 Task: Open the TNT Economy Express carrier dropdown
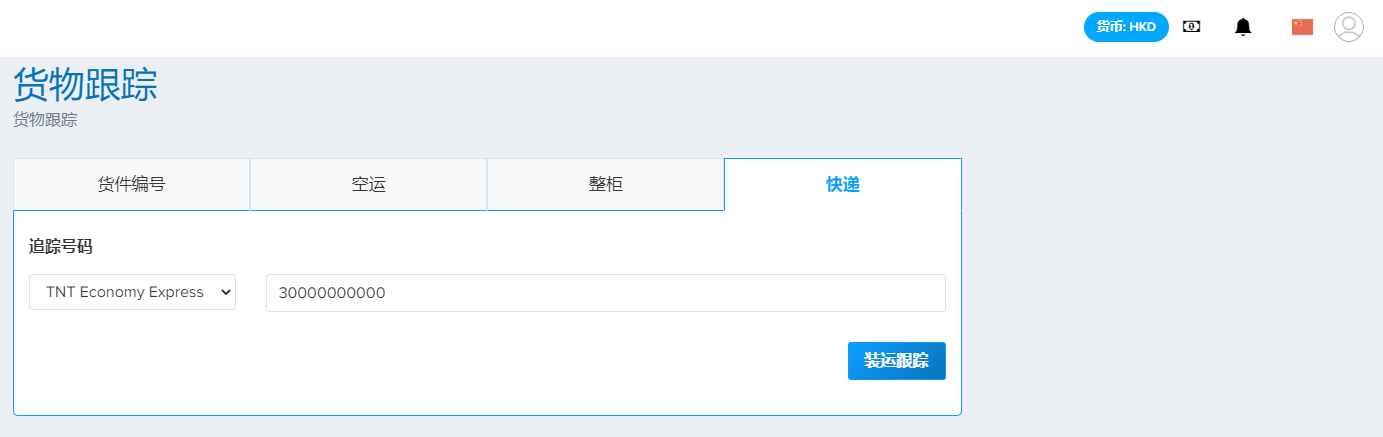click(132, 292)
